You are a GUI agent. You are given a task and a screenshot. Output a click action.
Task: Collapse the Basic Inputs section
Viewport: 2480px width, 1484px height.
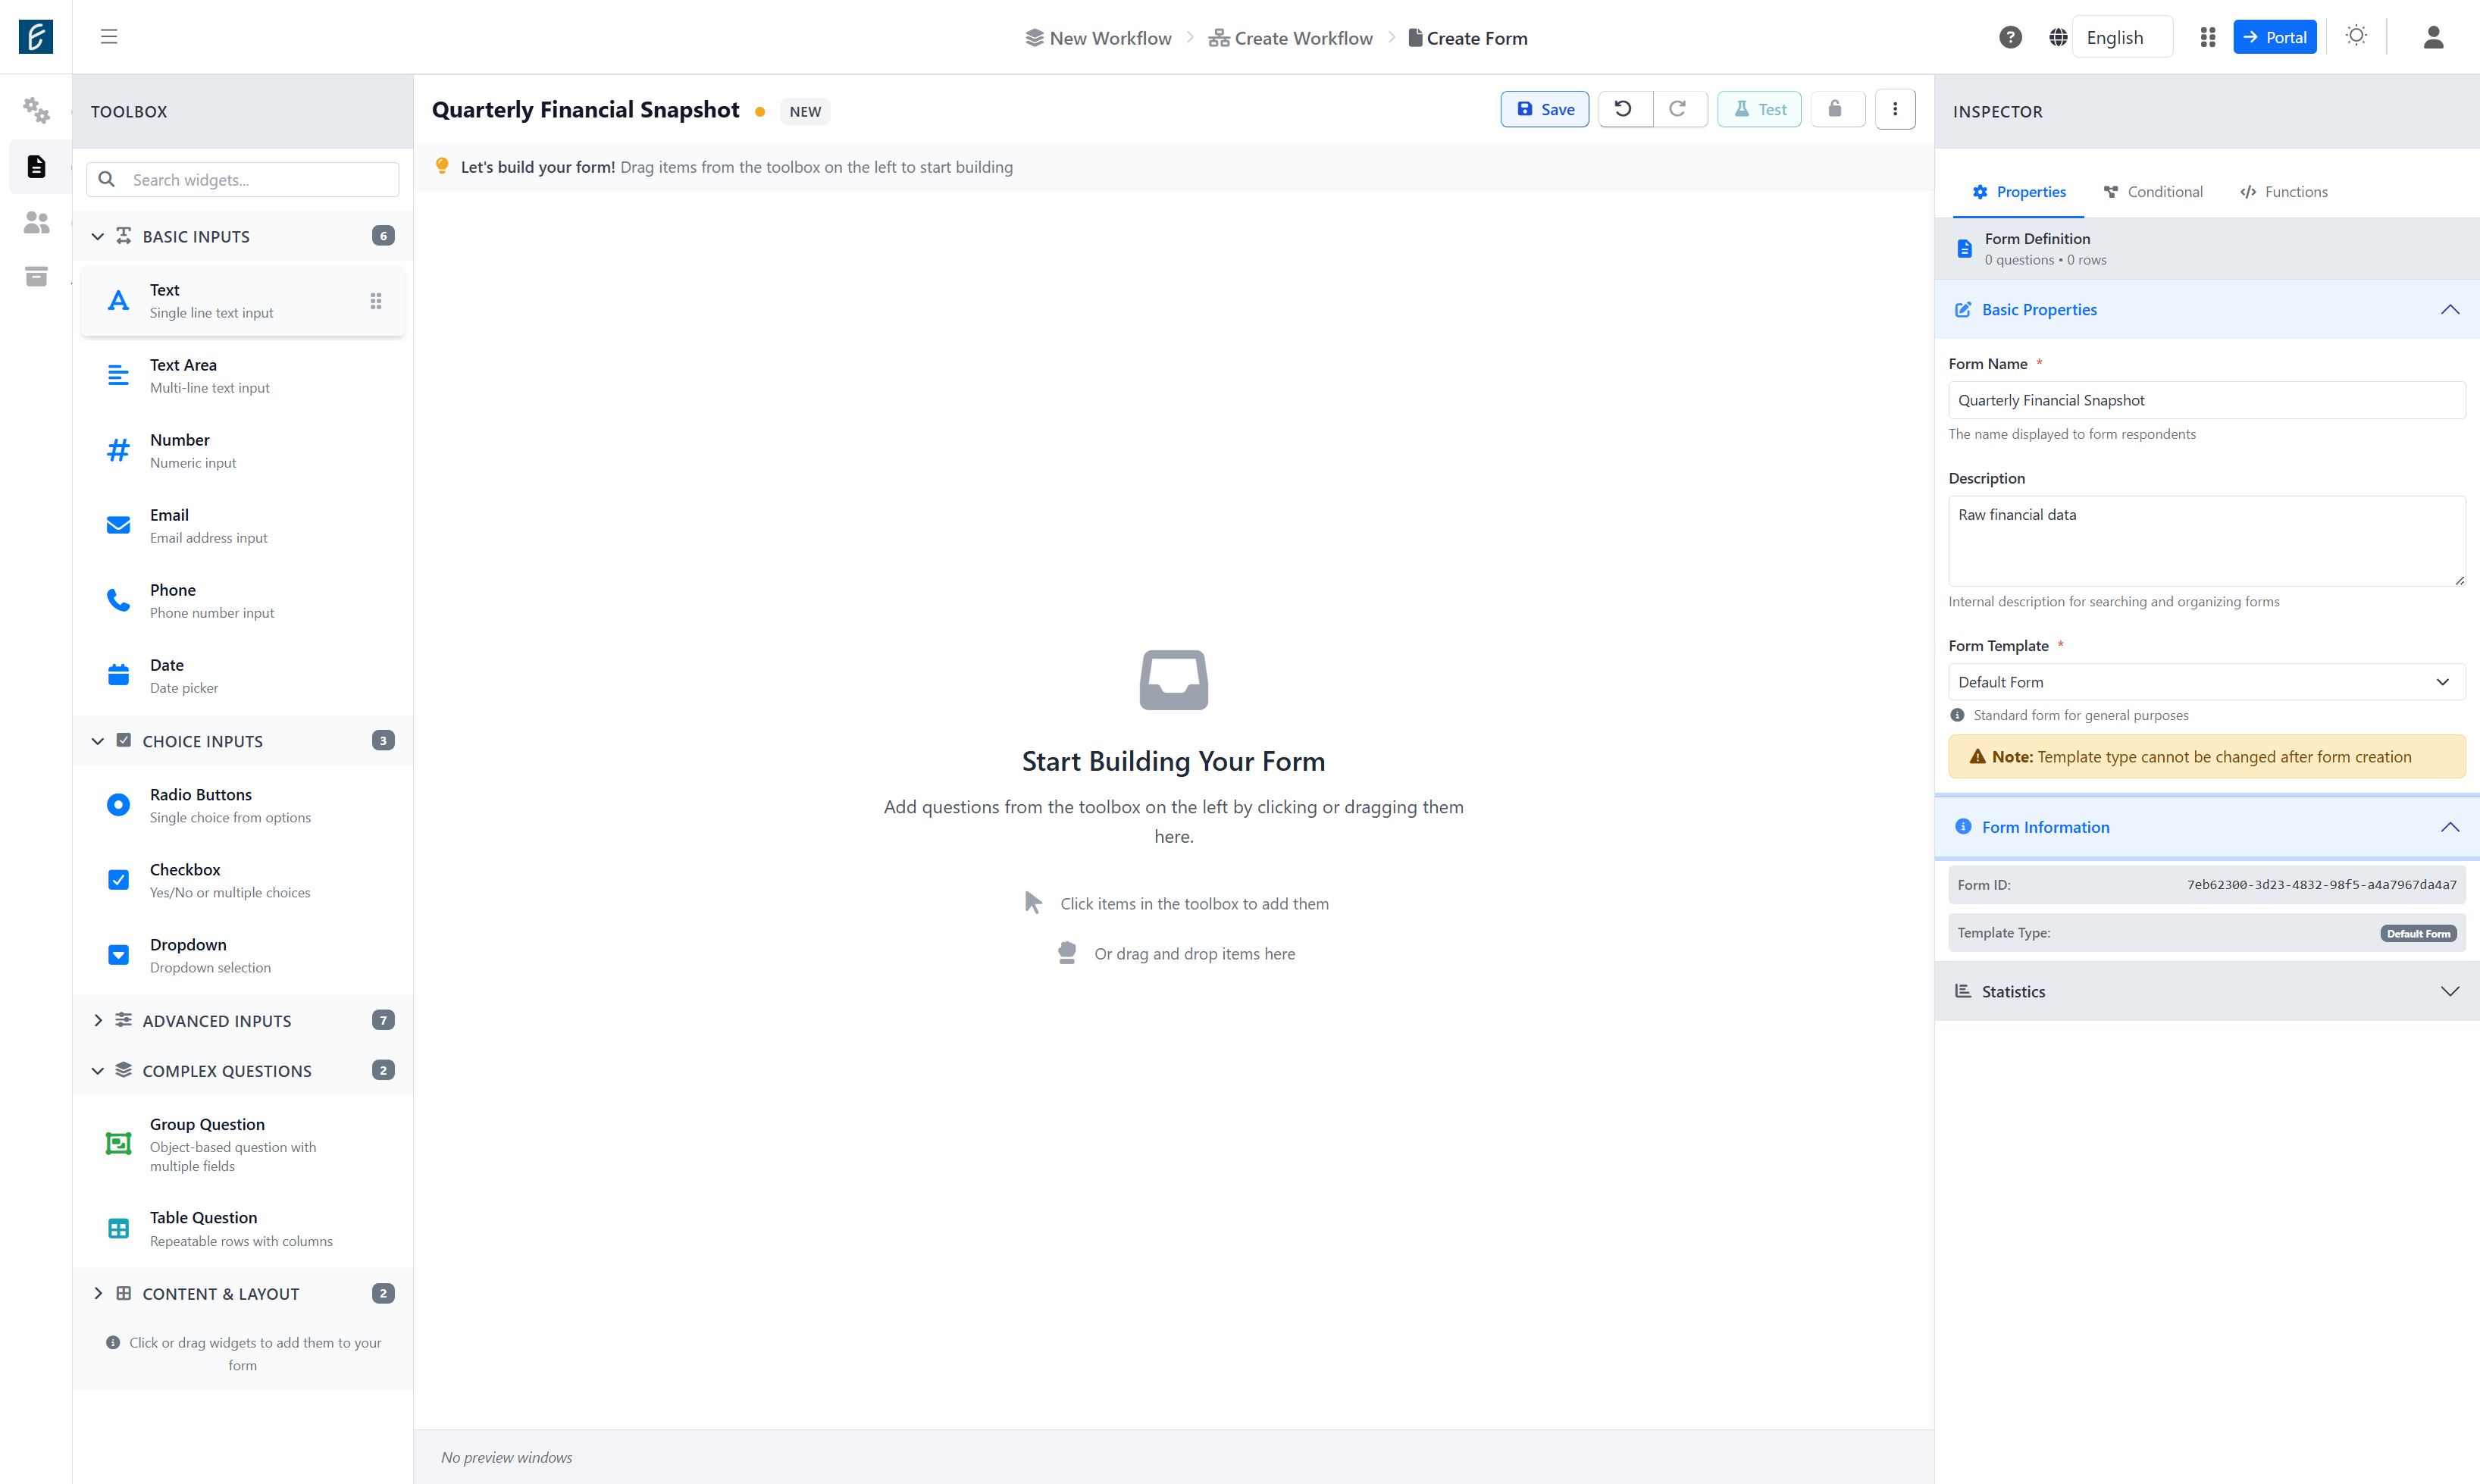(x=242, y=236)
